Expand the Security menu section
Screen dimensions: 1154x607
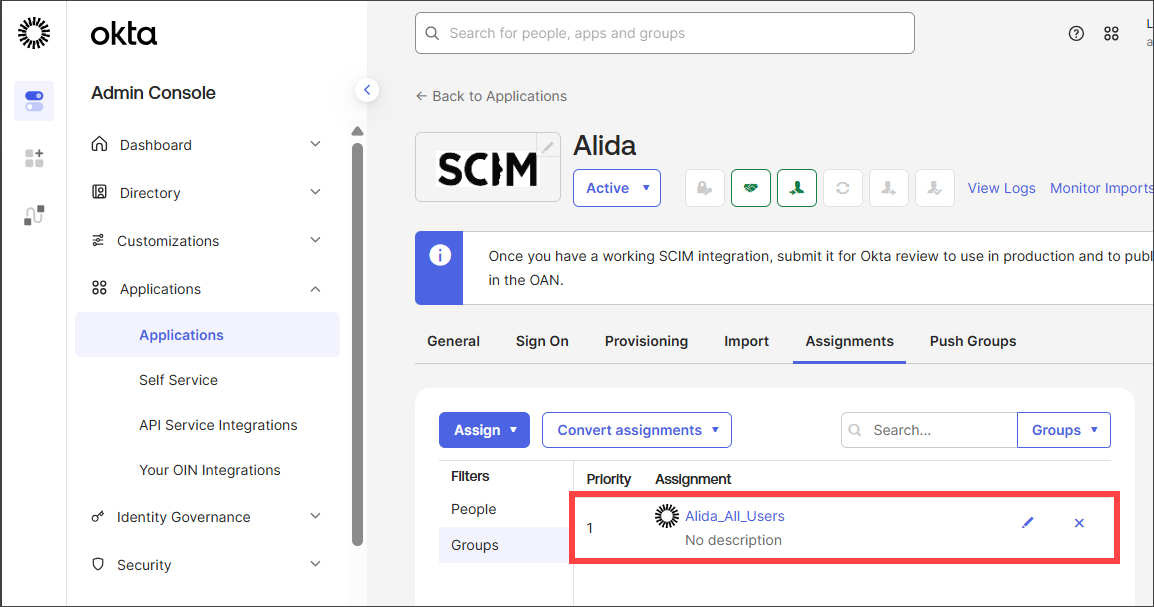point(316,564)
